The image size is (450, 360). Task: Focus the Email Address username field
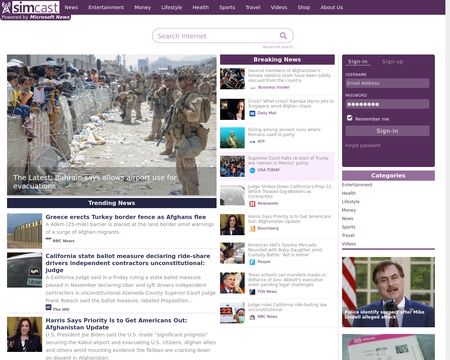point(387,83)
